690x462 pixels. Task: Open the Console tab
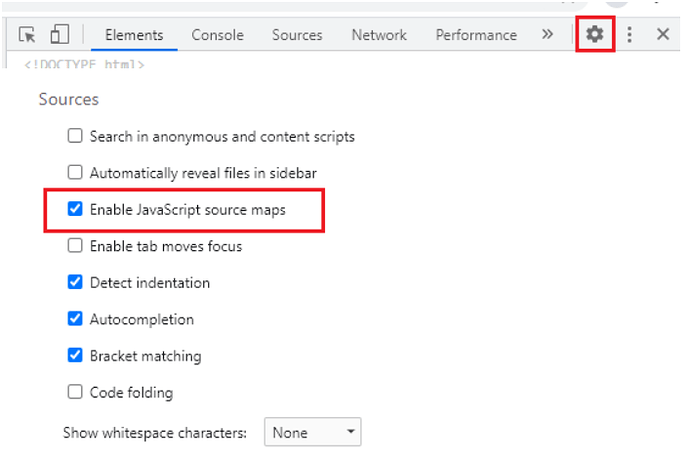click(217, 35)
